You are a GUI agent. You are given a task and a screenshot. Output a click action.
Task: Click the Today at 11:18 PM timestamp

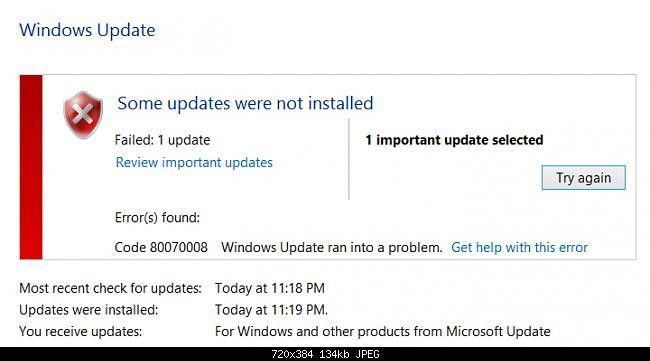coord(270,288)
